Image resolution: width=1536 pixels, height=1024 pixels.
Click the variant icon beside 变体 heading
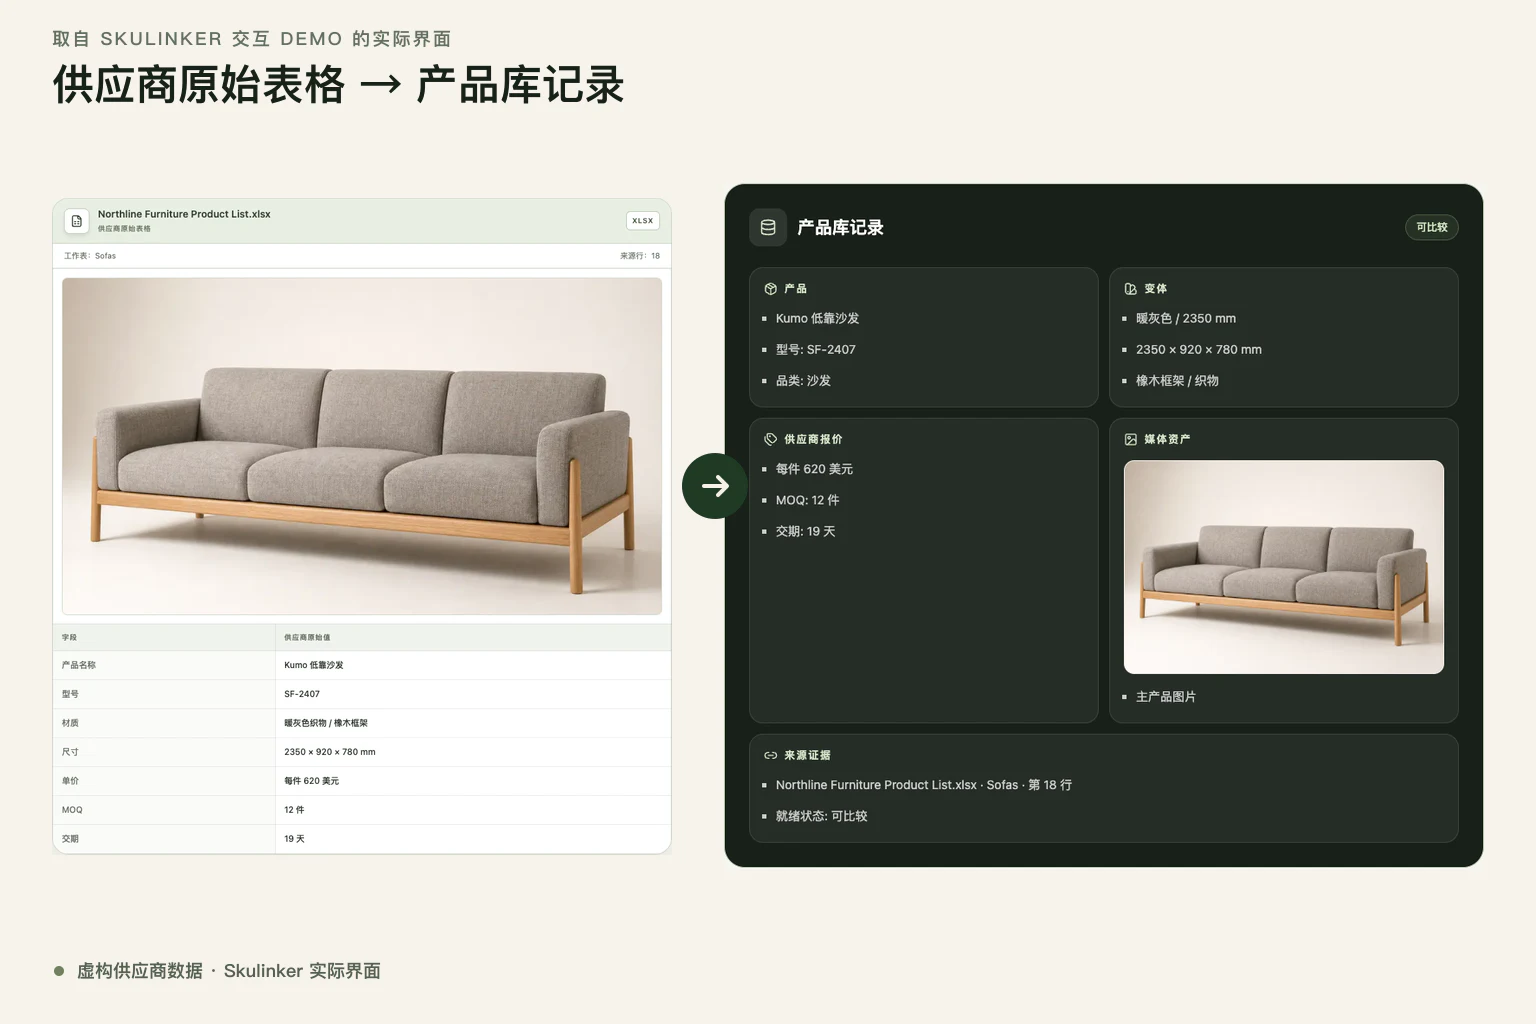1131,289
